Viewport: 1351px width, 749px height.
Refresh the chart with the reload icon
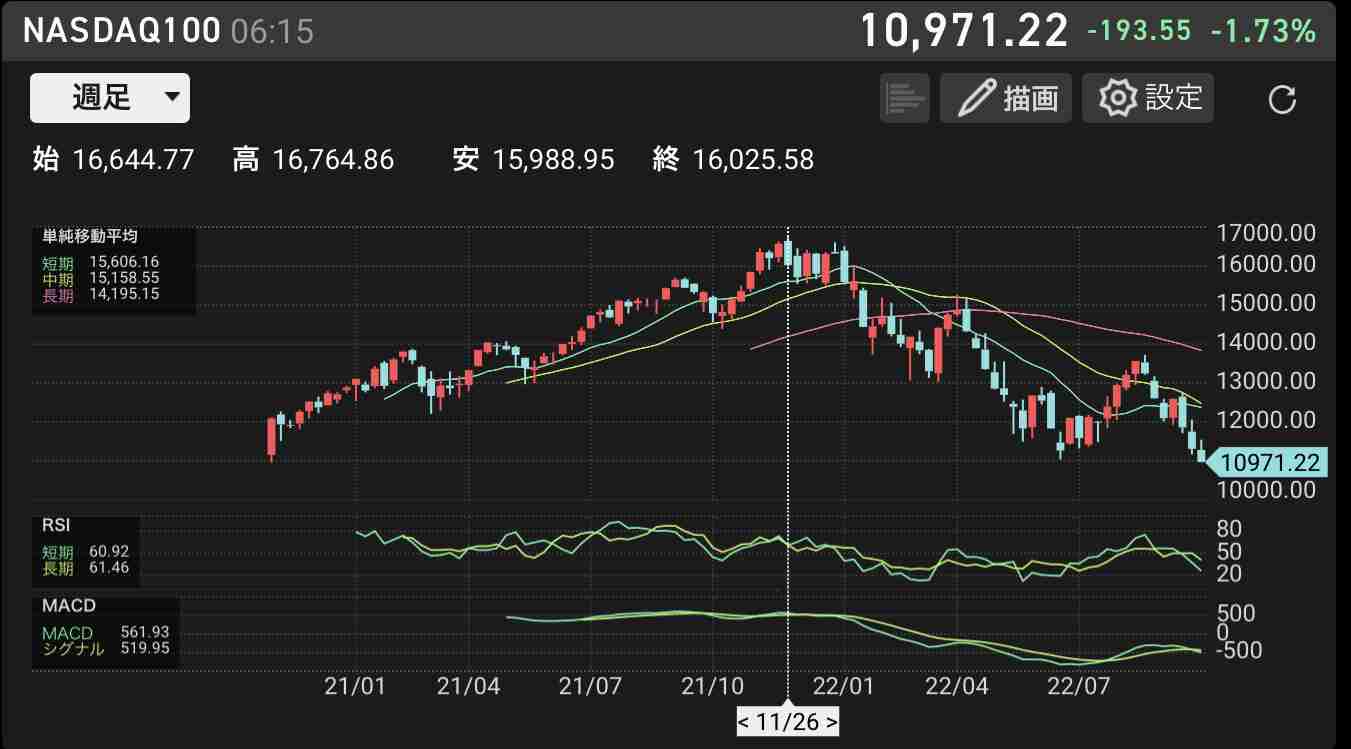(x=1282, y=99)
